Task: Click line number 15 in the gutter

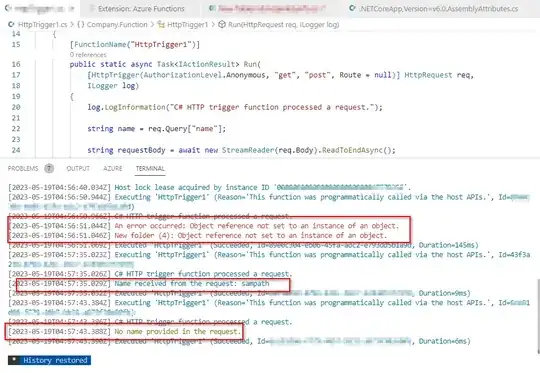Action: (x=16, y=44)
